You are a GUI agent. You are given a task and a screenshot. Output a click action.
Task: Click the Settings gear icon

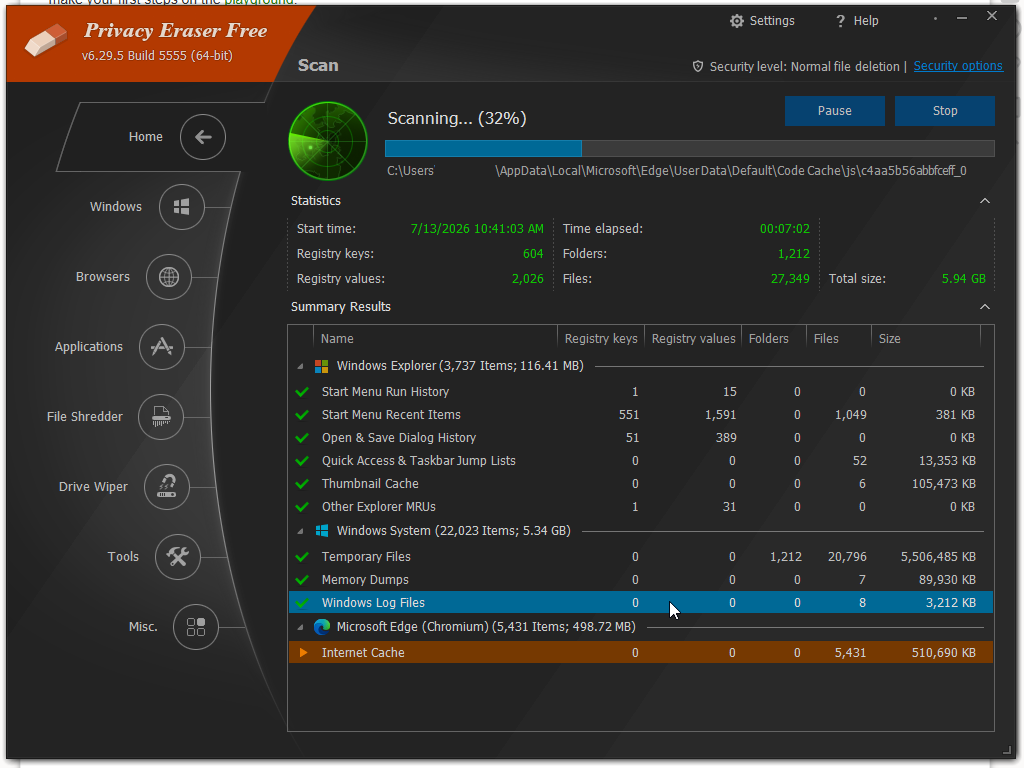click(737, 21)
